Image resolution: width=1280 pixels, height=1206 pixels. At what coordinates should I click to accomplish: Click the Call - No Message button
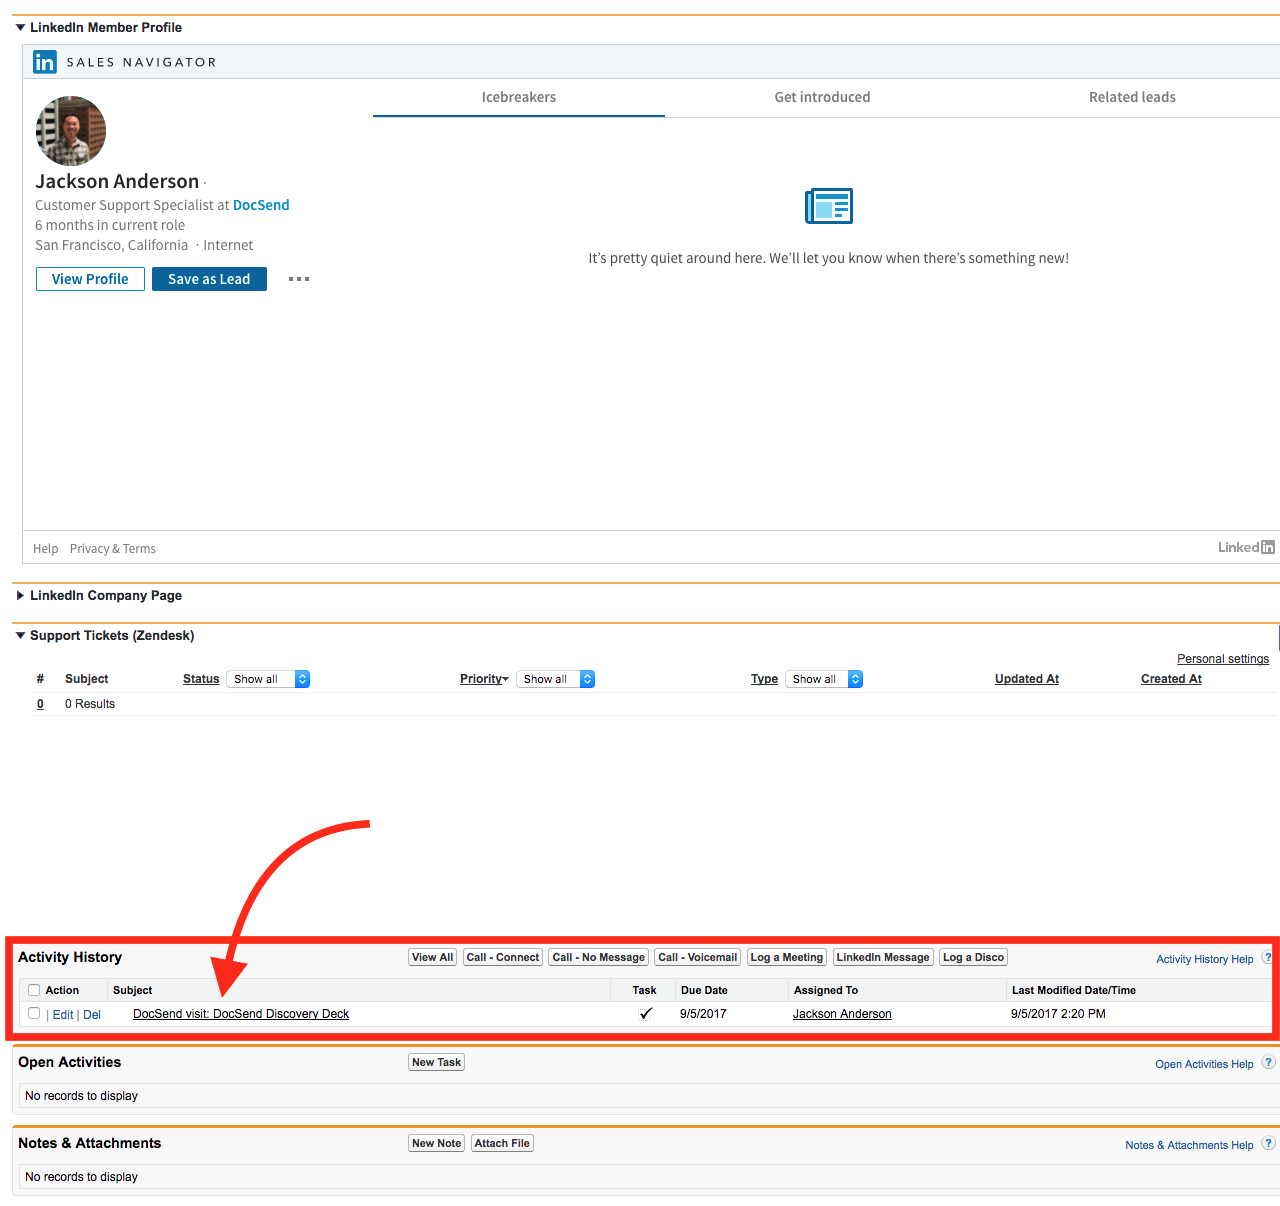point(599,957)
